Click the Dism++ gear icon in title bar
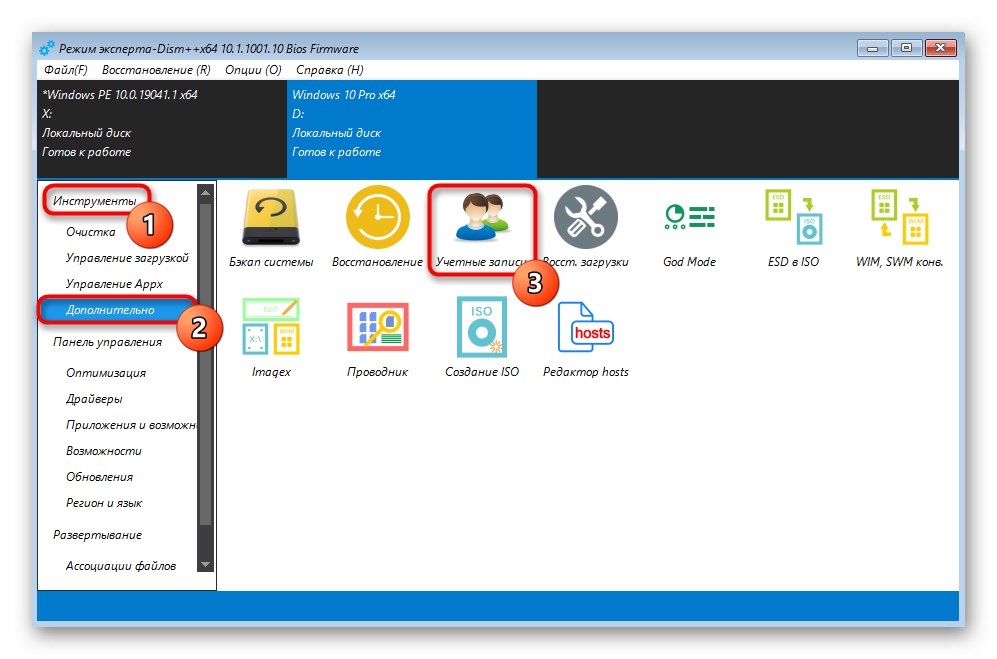 tap(46, 48)
